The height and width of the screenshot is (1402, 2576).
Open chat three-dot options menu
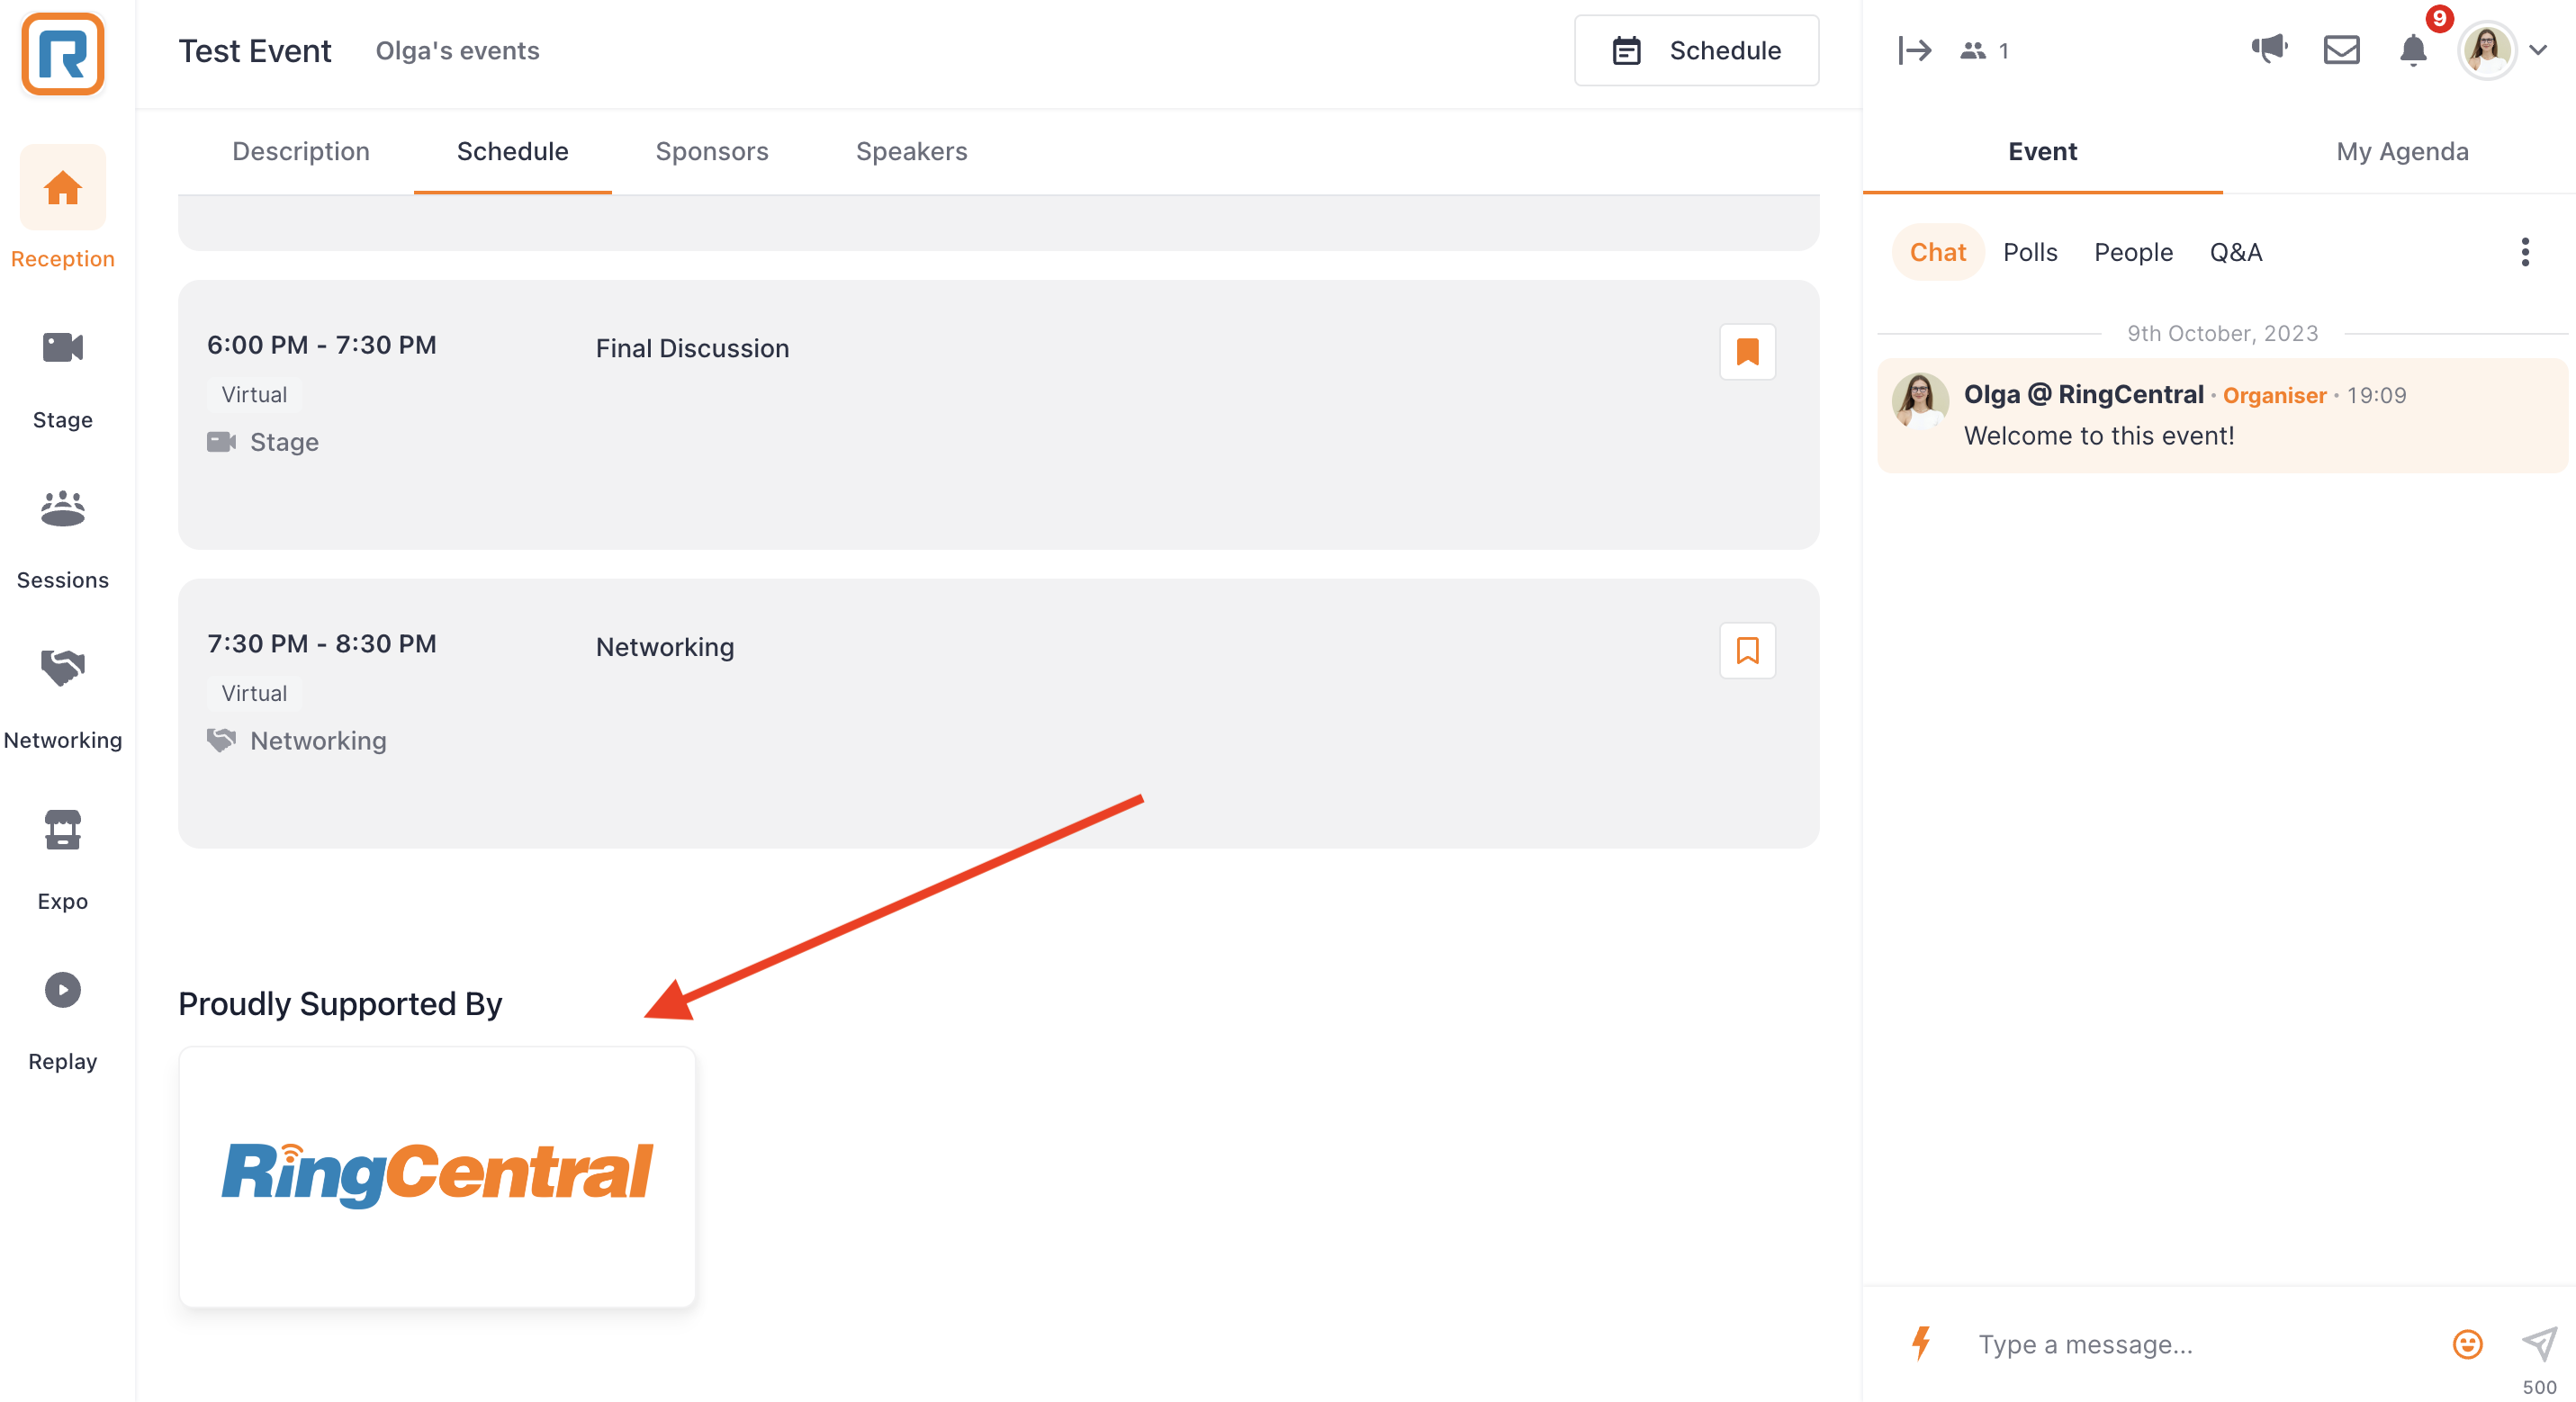(x=2525, y=252)
